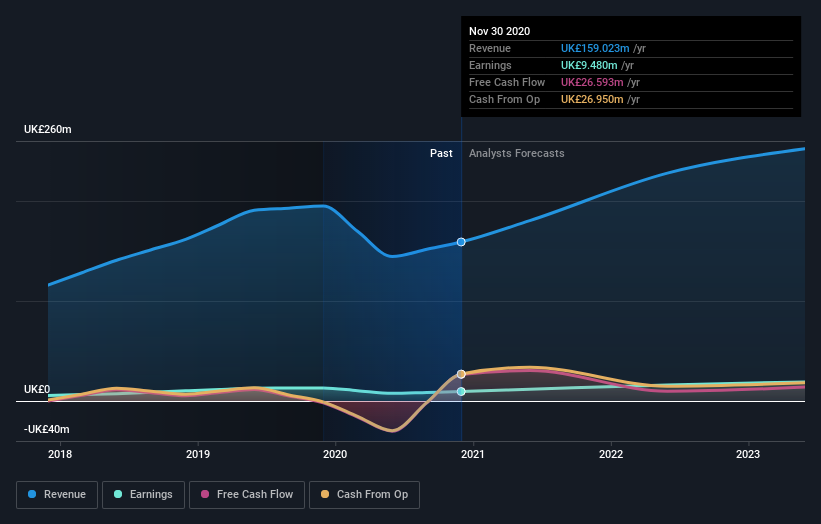Click the Cash From Op tooltip row label
821x524 pixels.
coord(504,99)
